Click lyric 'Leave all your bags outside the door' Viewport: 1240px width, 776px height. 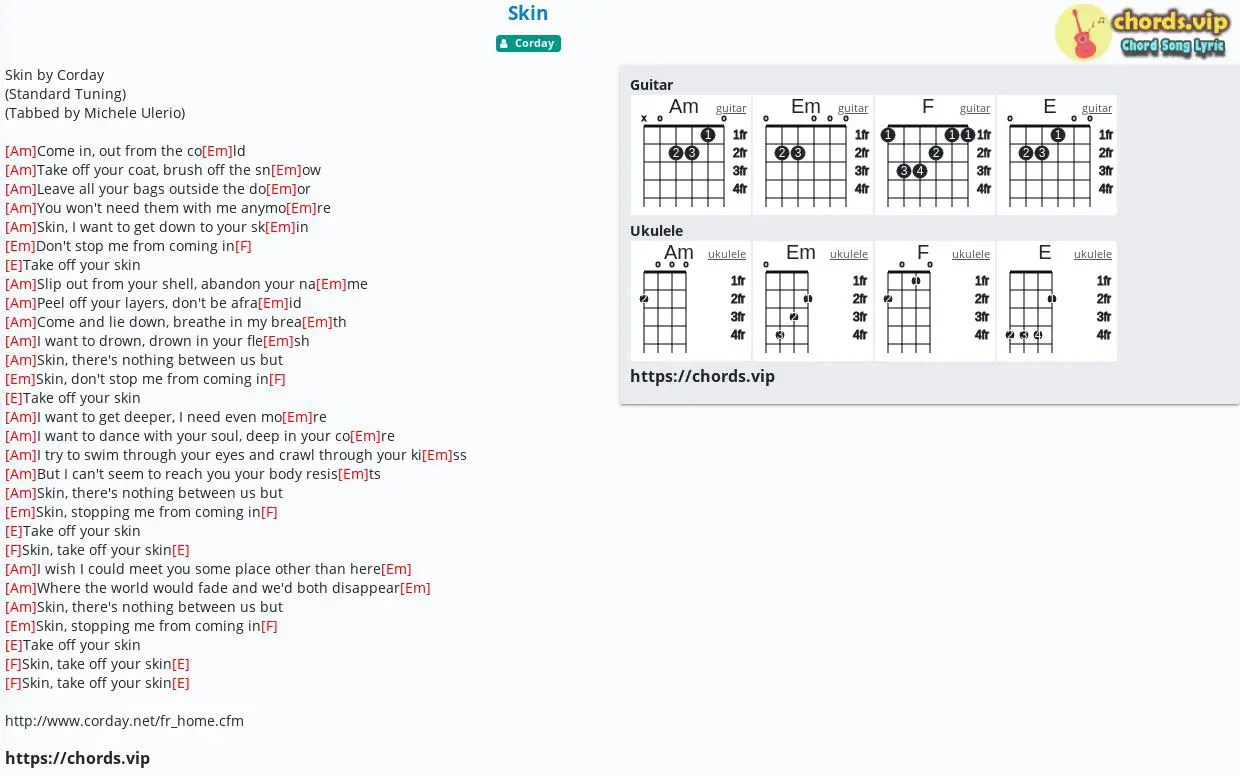coord(158,189)
